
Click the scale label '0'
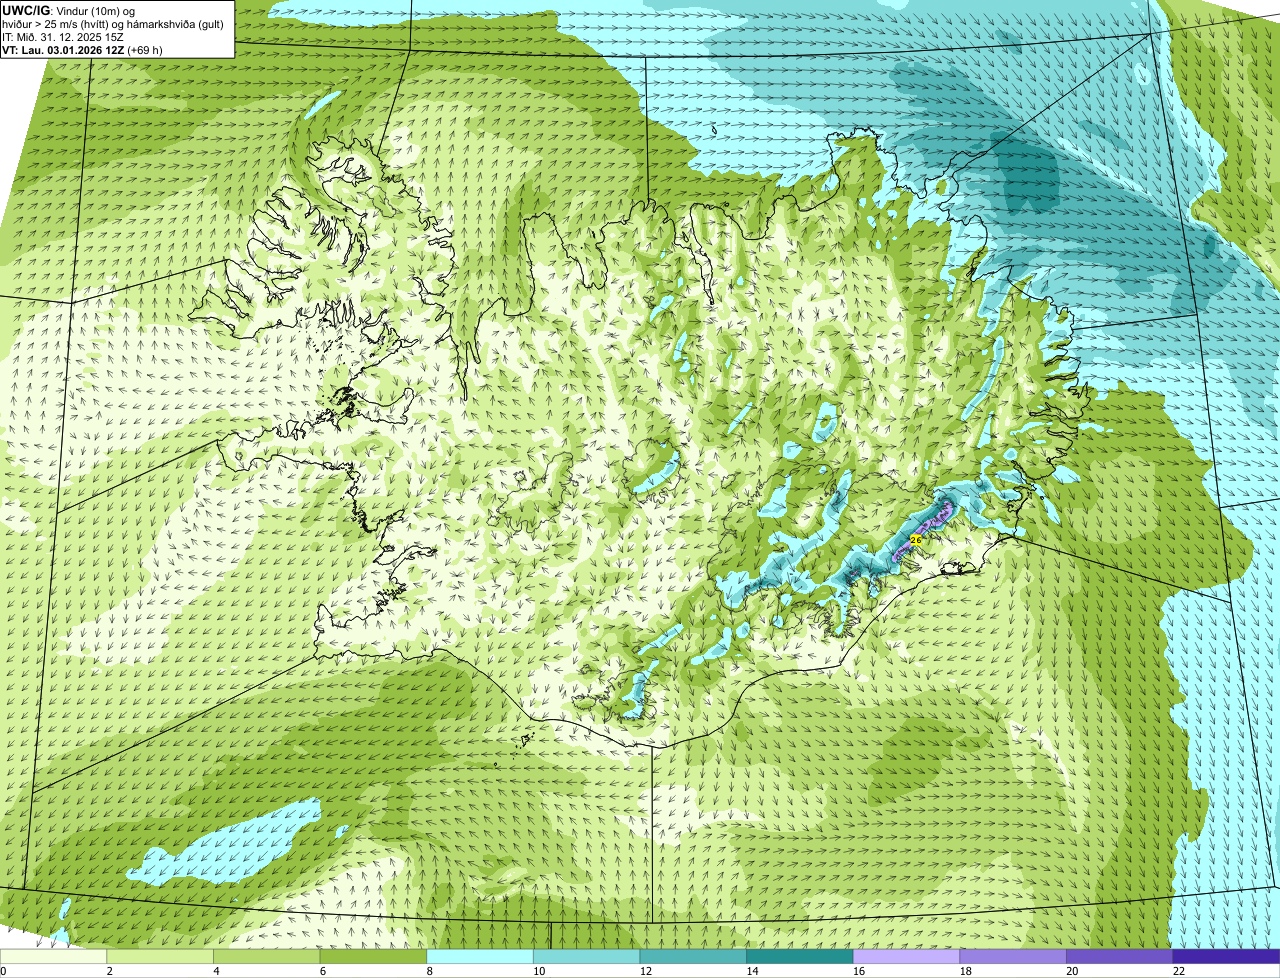point(3,970)
